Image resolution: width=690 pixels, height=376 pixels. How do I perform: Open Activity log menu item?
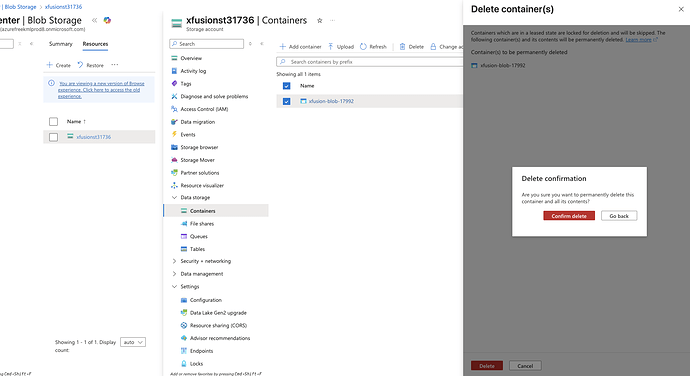click(193, 71)
